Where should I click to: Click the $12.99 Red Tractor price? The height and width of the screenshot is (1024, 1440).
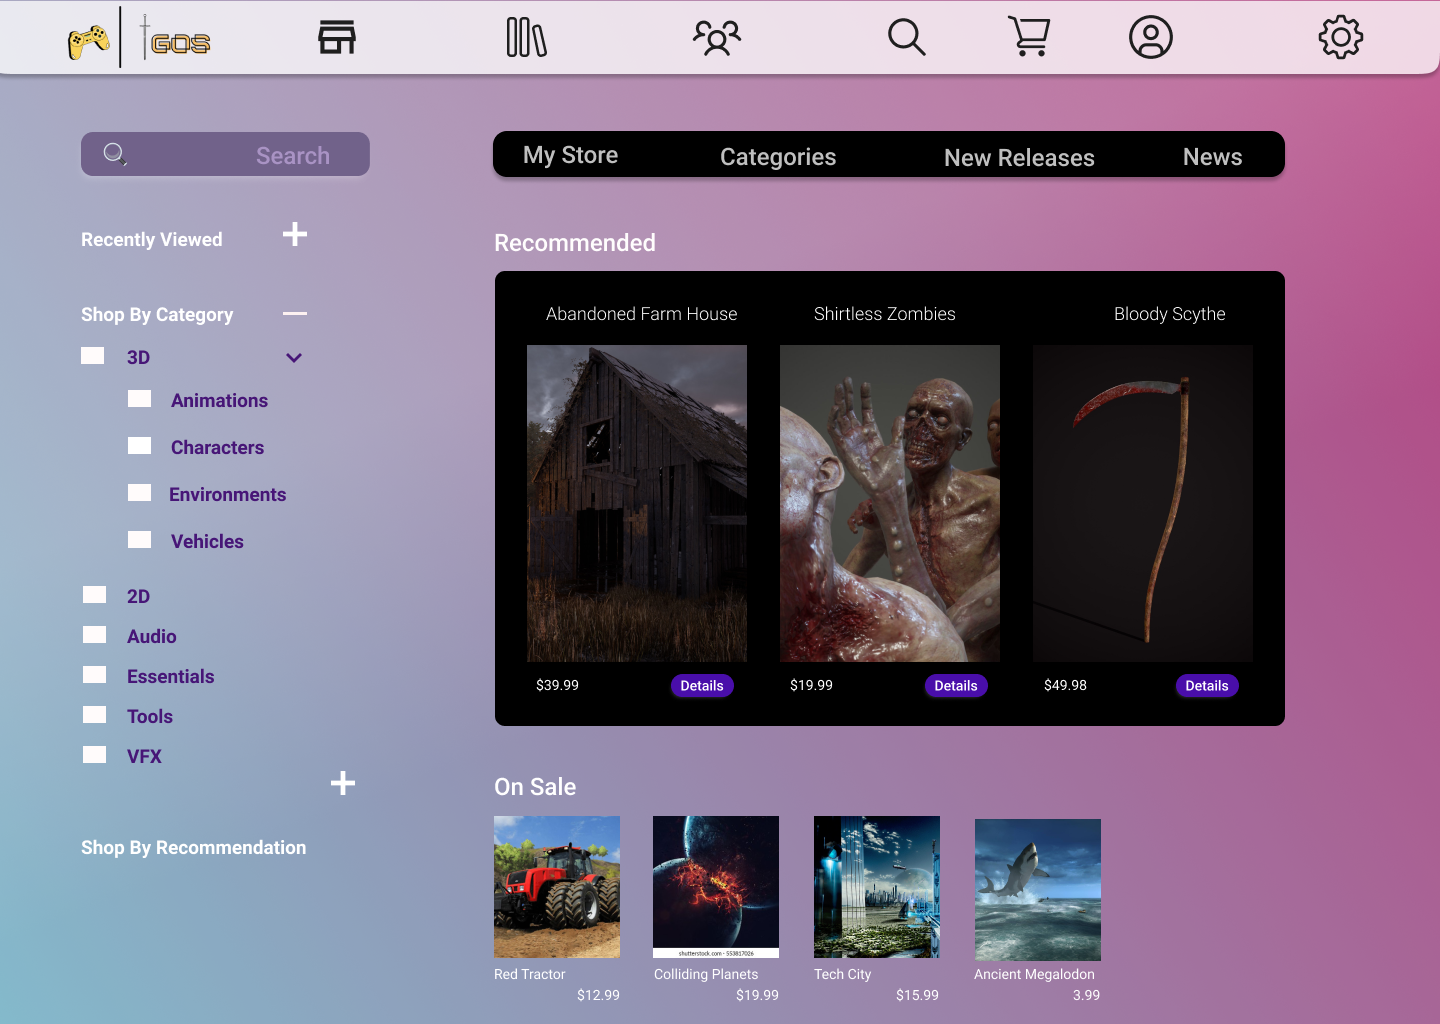click(598, 995)
